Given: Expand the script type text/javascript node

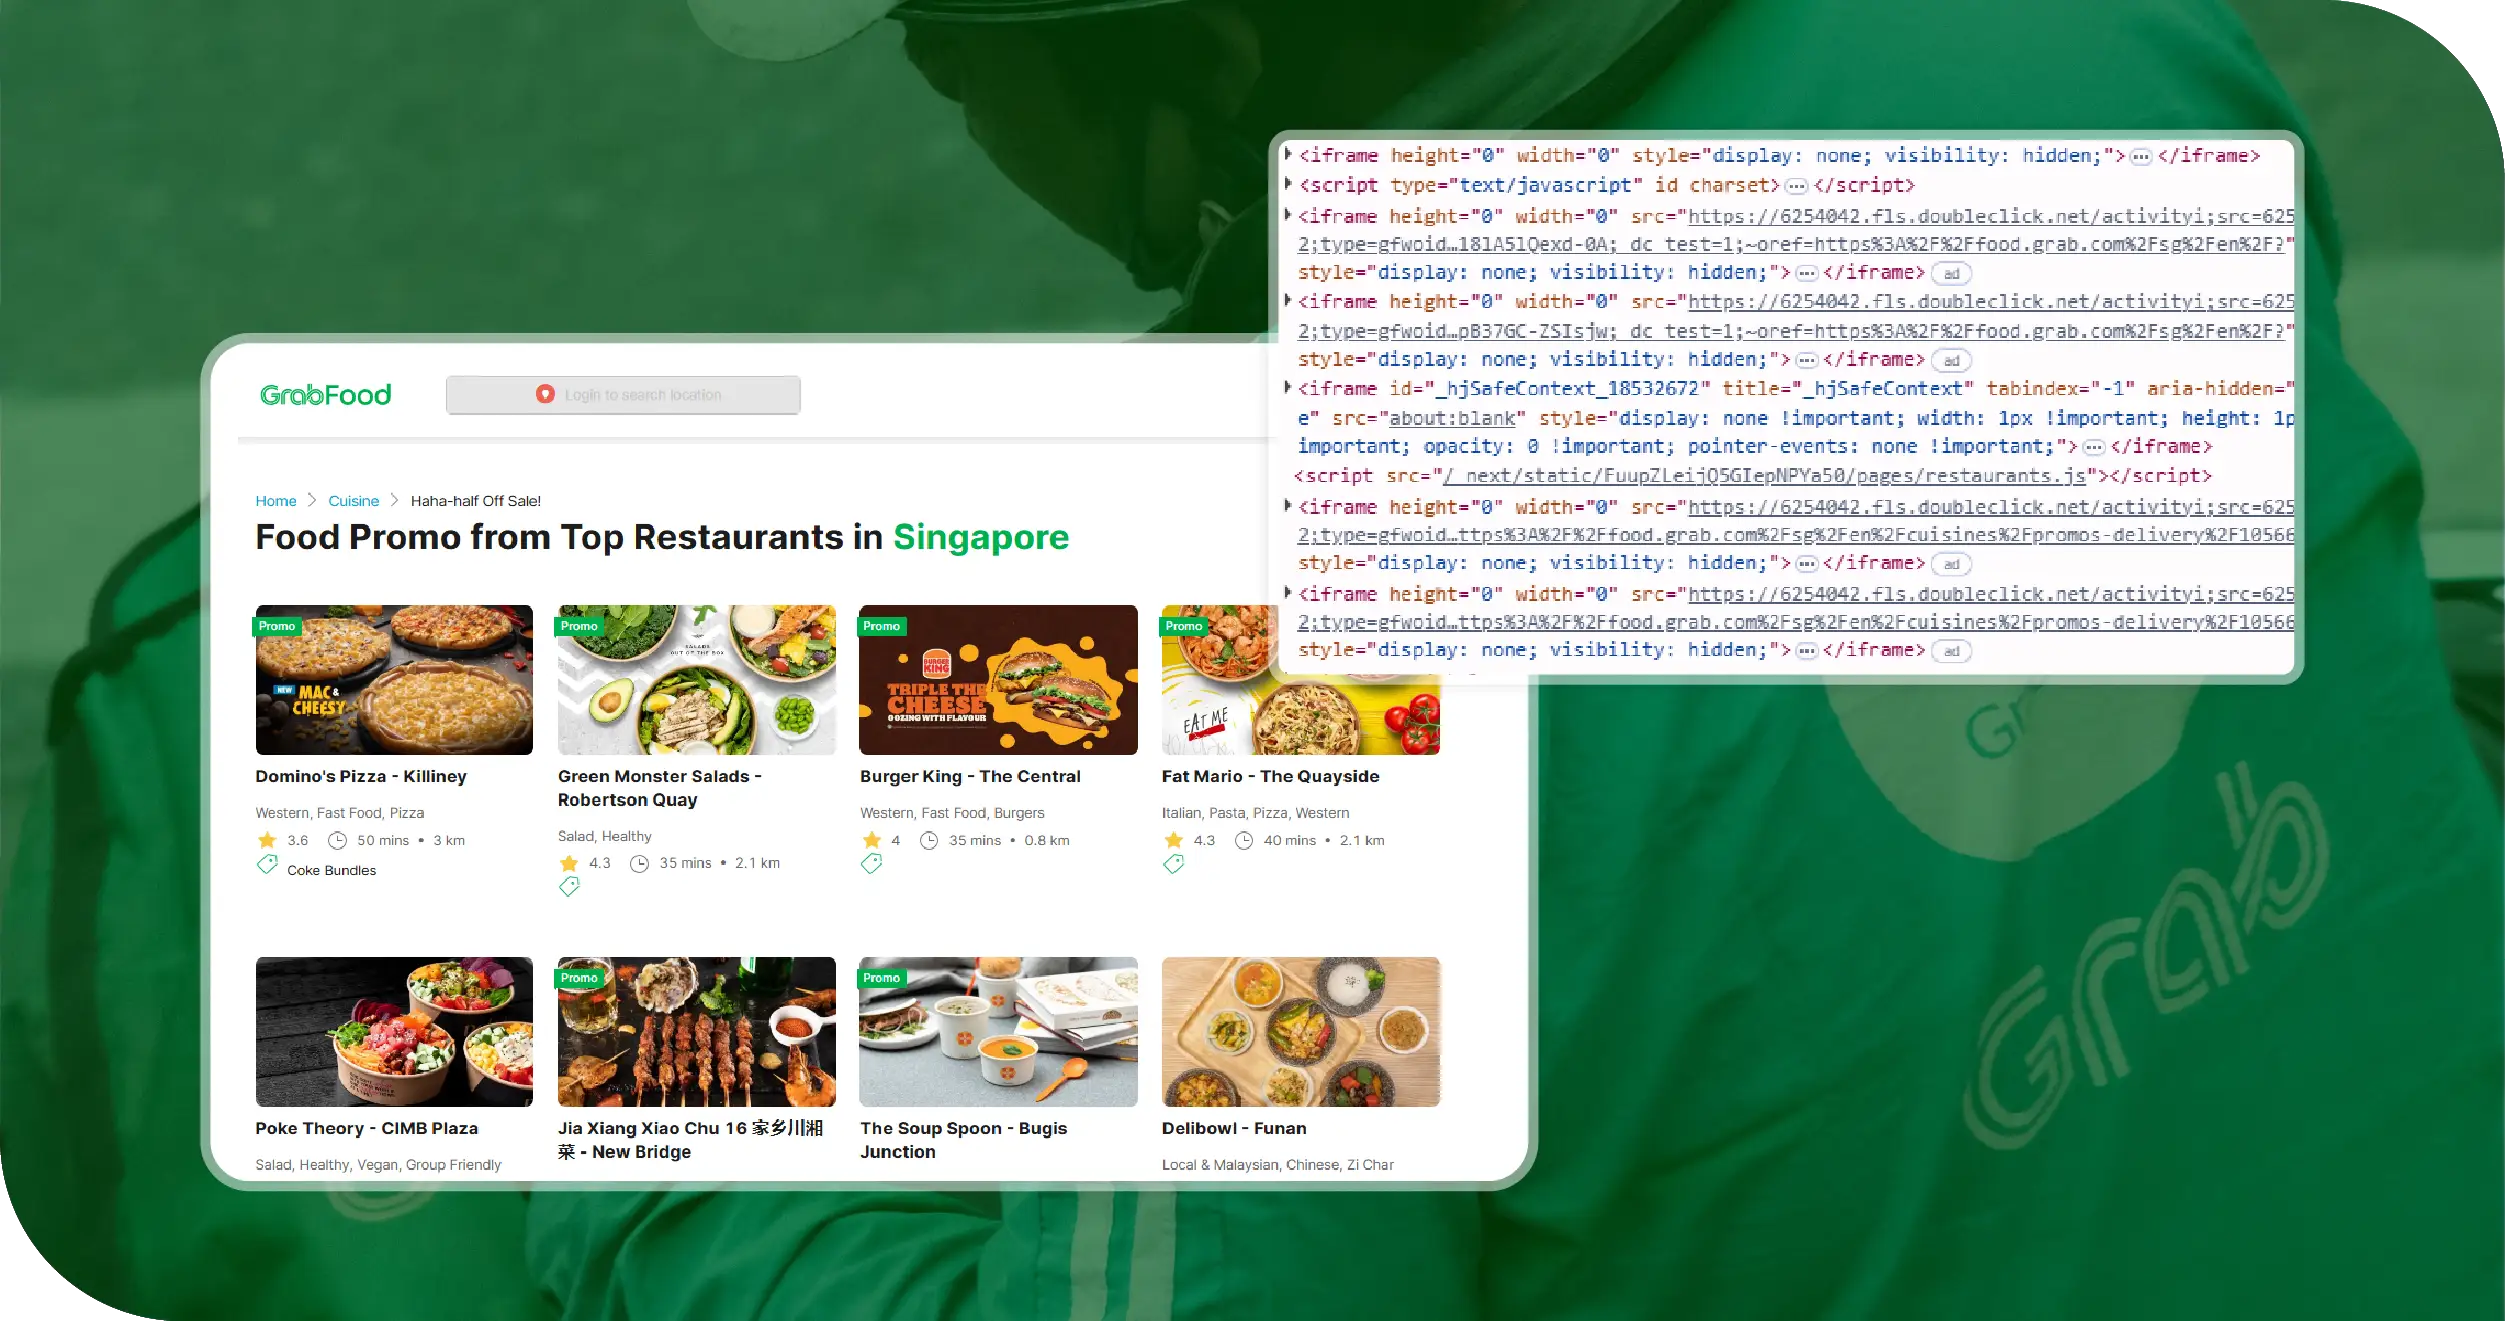Looking at the screenshot, I should coord(1288,185).
